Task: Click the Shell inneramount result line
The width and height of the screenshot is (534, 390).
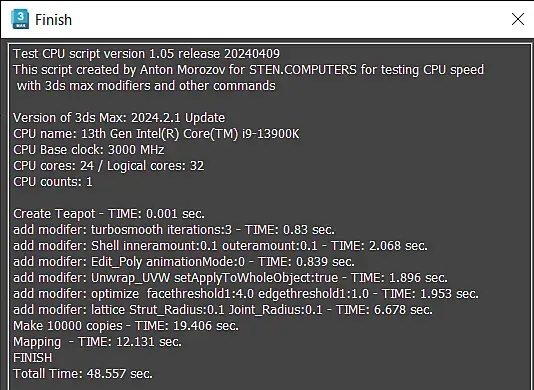Action: click(x=220, y=246)
